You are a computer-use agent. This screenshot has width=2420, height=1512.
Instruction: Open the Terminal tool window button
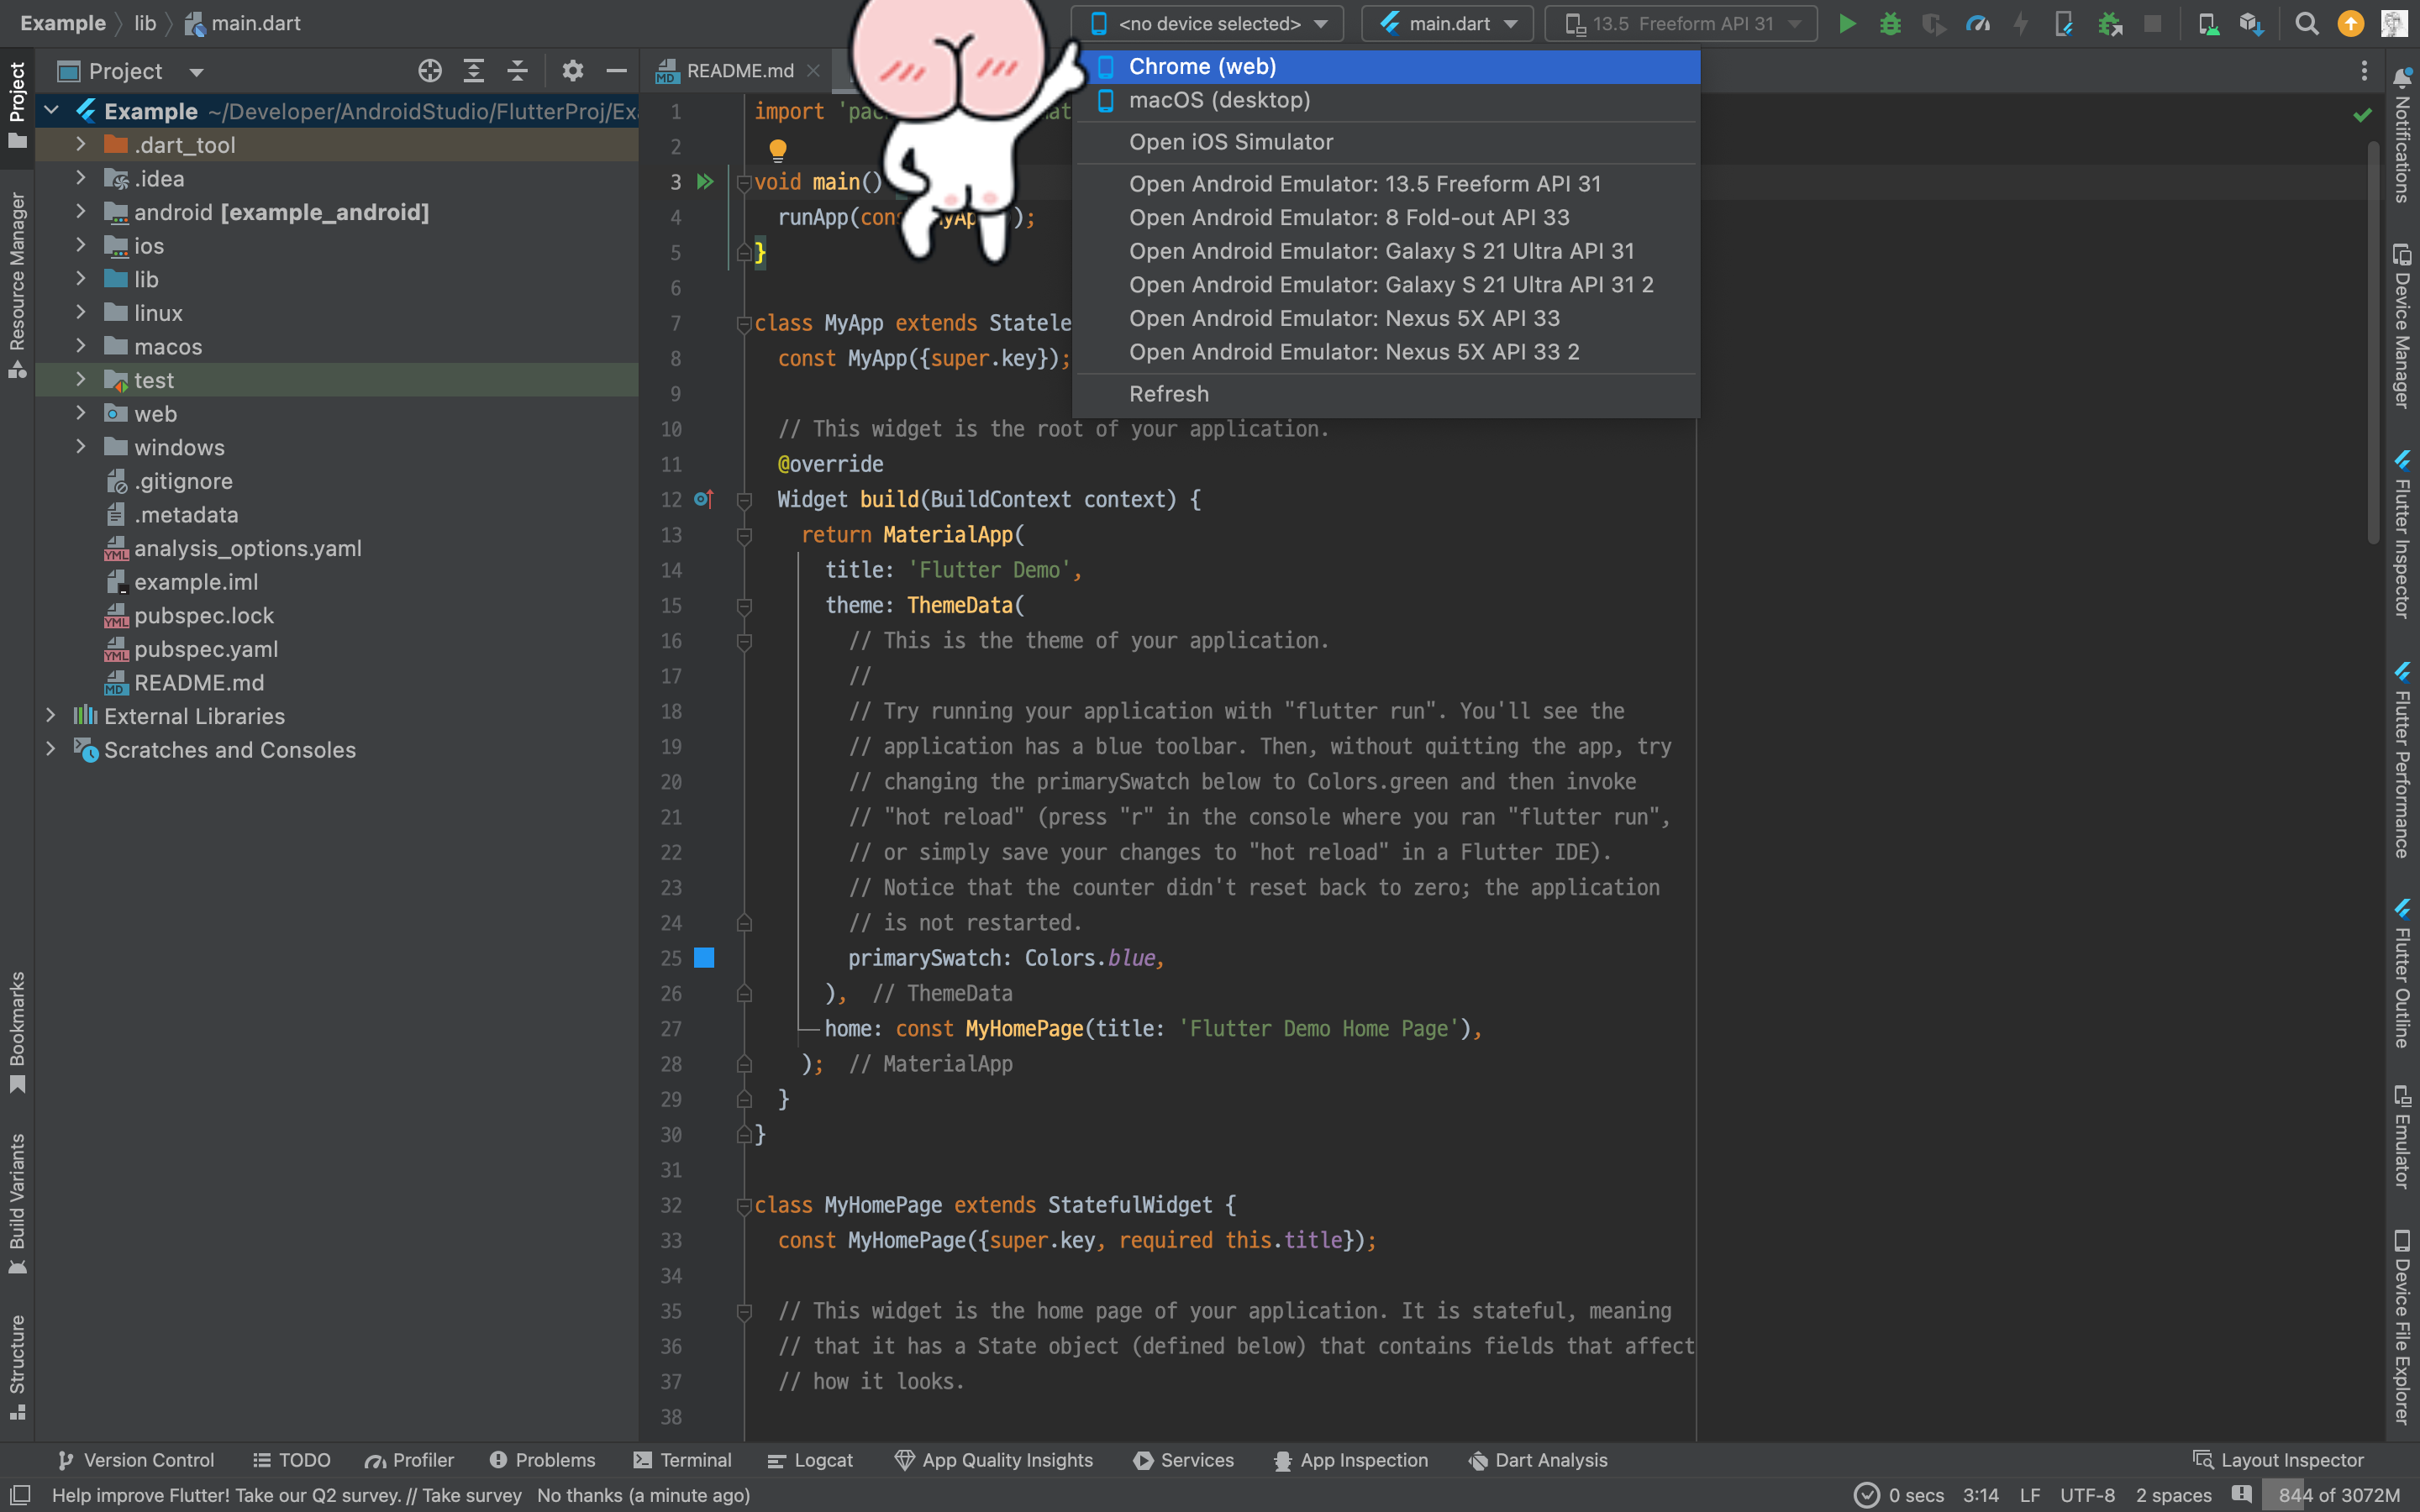click(x=682, y=1460)
